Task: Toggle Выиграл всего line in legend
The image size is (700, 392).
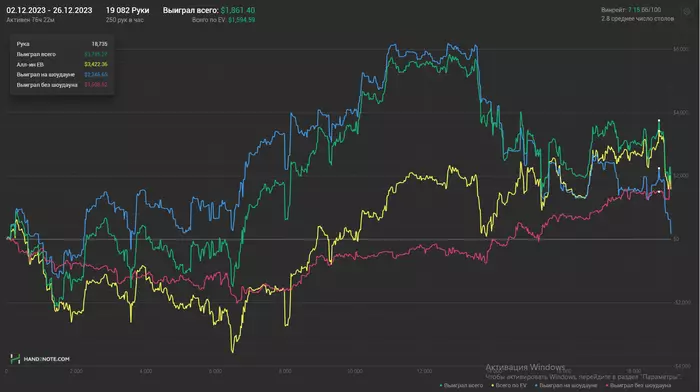Action: click(463, 385)
